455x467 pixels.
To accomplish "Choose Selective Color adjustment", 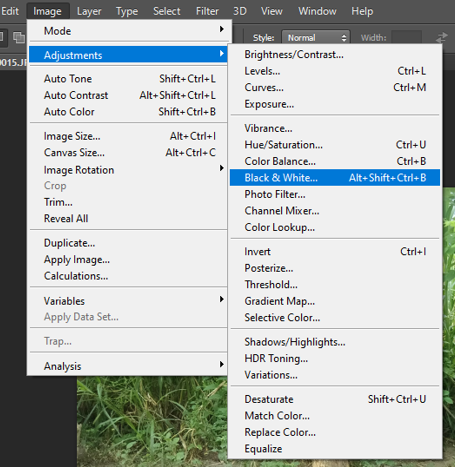I will (335, 317).
